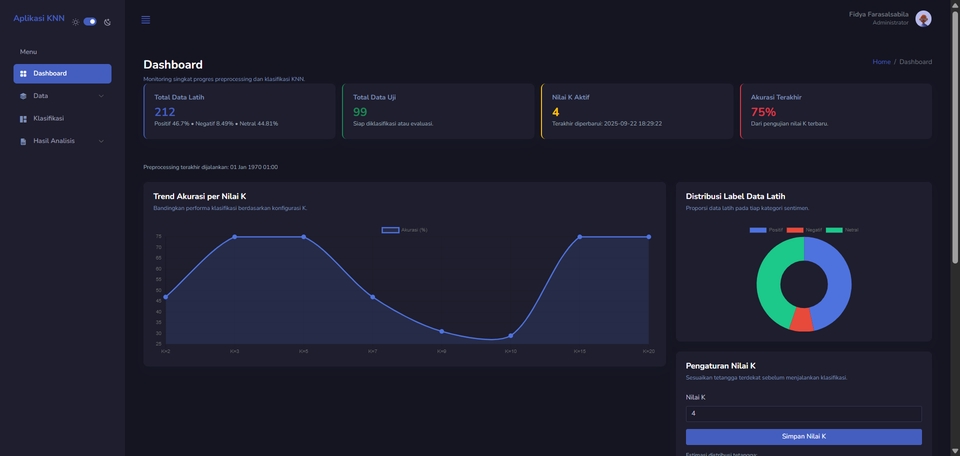Open the Fidya Farasalsabila account dropdown
The image size is (960, 456).
(878, 15)
